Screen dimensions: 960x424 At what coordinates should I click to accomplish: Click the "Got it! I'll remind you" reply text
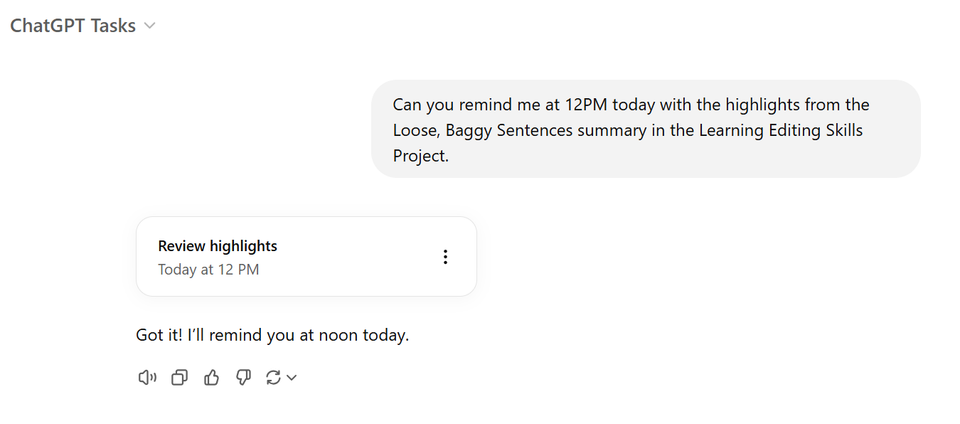(x=272, y=335)
